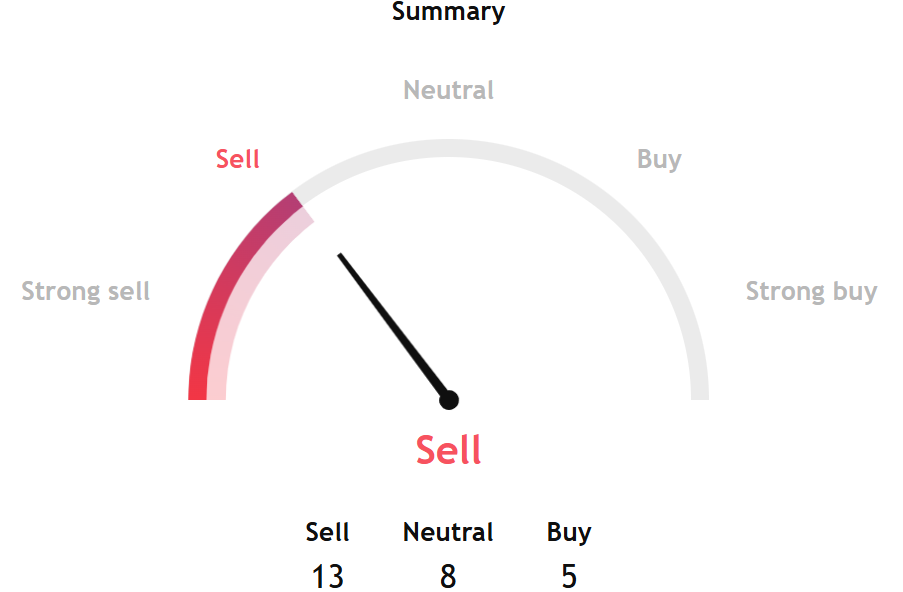Click the Neutral count heading above 8

pyautogui.click(x=448, y=532)
